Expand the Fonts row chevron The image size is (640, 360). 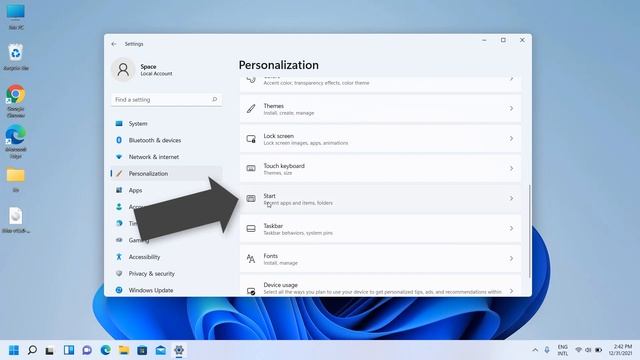511,259
